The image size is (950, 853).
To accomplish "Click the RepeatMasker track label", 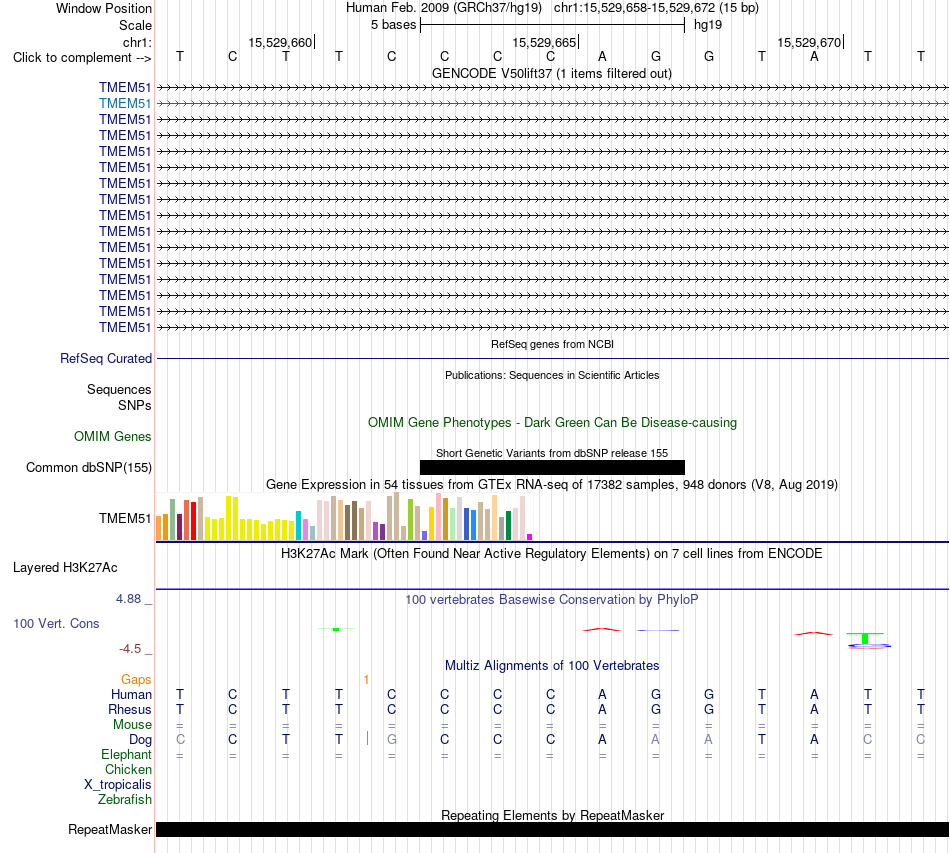I will click(110, 829).
